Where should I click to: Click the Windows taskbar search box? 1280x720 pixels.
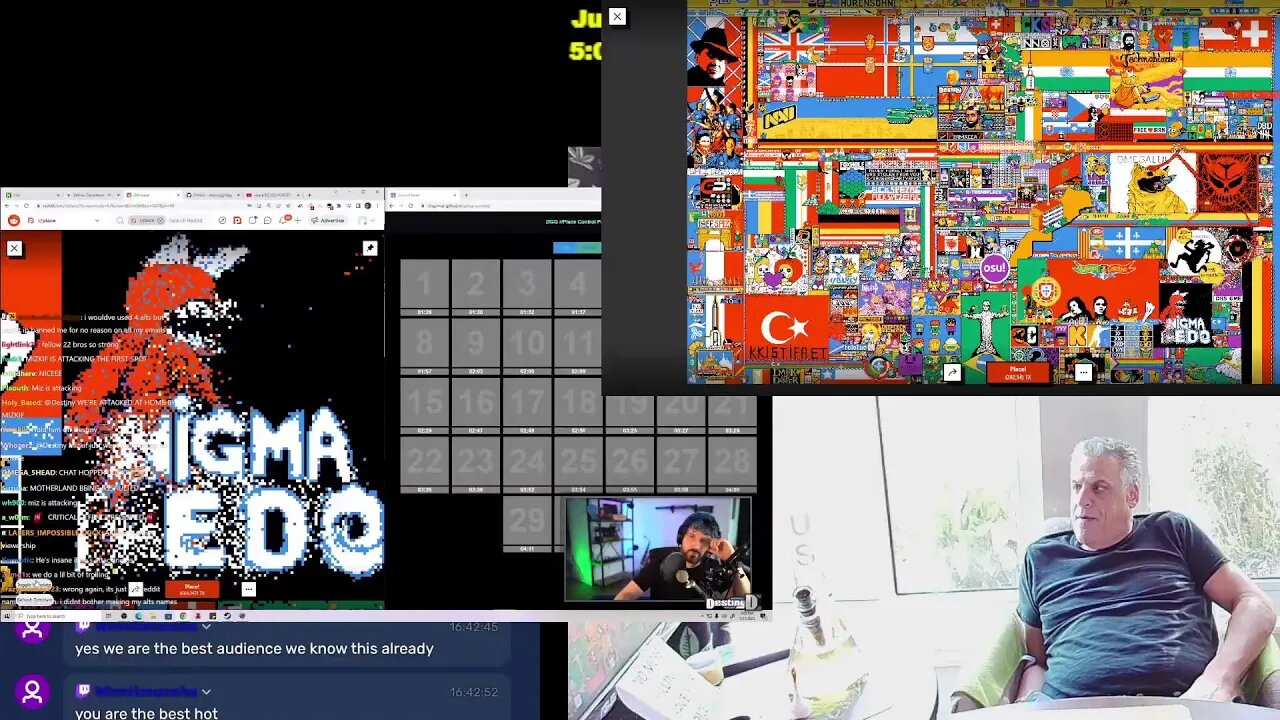point(57,616)
